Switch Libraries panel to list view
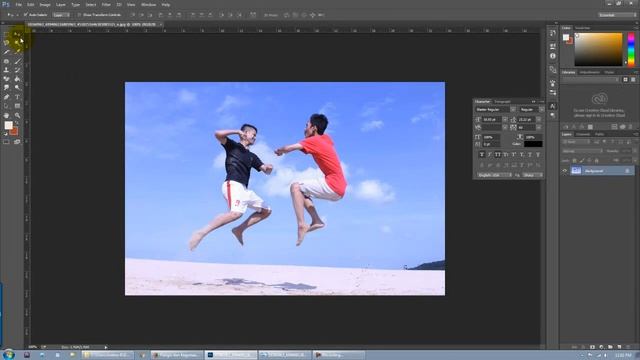Image resolution: width=640 pixels, height=360 pixels. [x=633, y=80]
